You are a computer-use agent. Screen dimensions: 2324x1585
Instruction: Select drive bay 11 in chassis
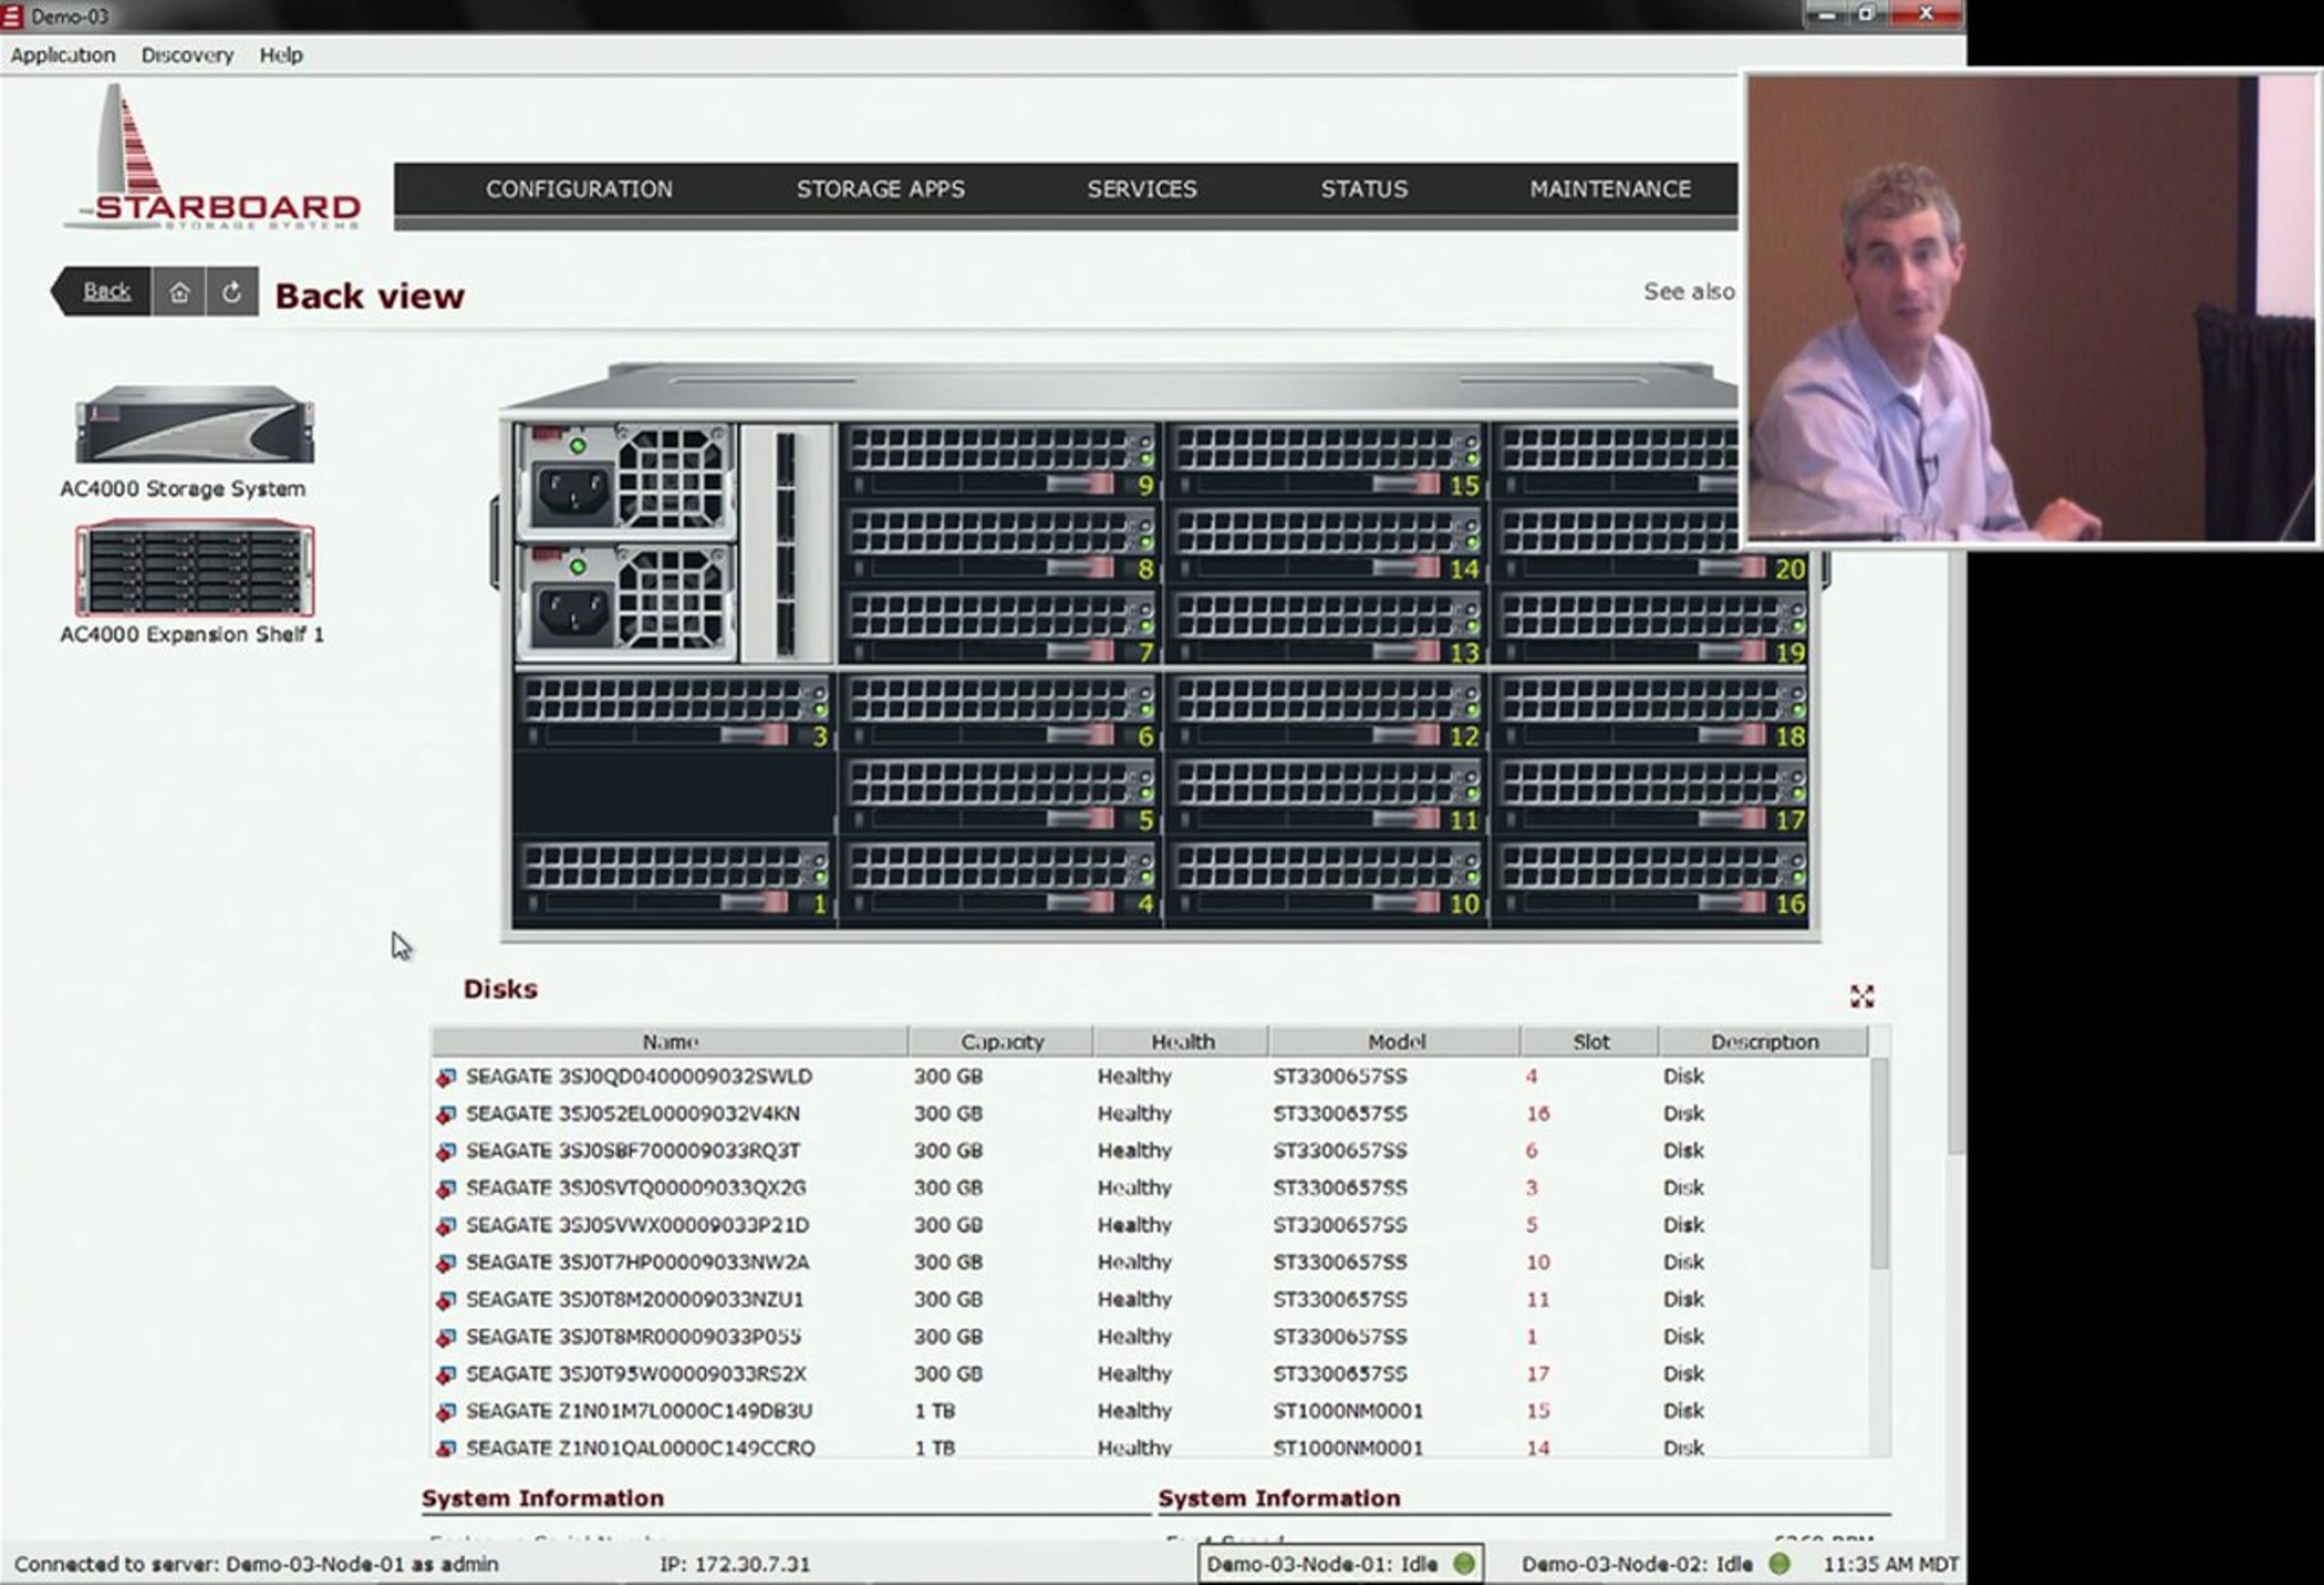(x=1327, y=797)
